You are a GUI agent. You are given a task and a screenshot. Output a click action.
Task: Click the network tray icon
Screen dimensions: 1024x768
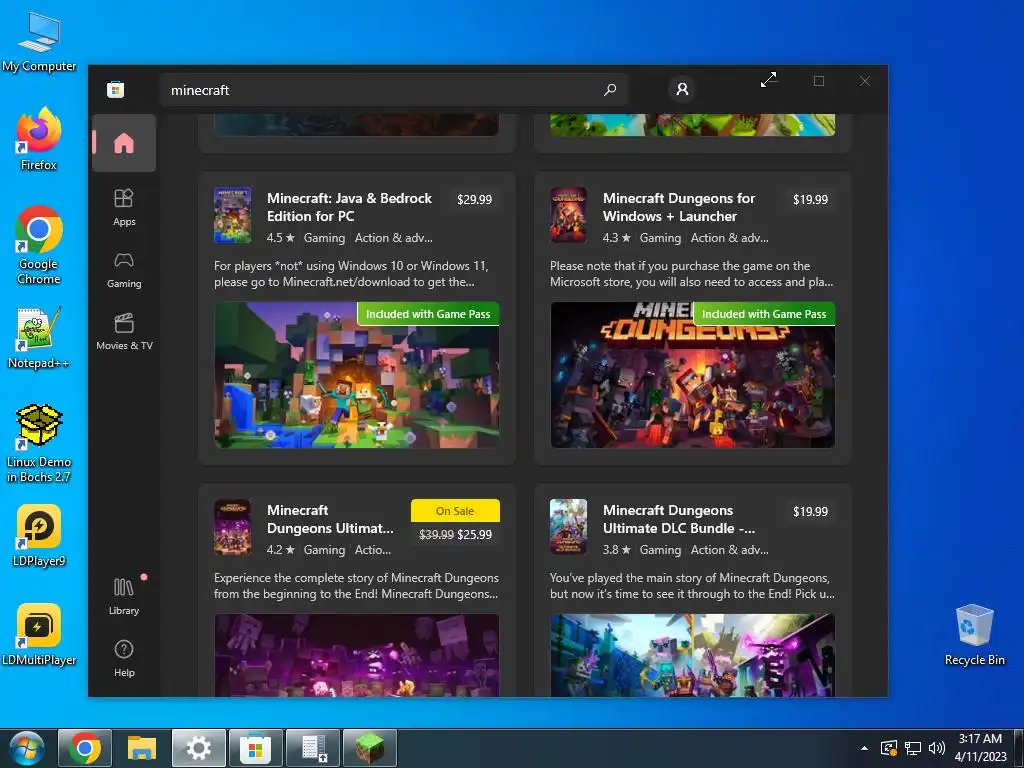click(913, 748)
